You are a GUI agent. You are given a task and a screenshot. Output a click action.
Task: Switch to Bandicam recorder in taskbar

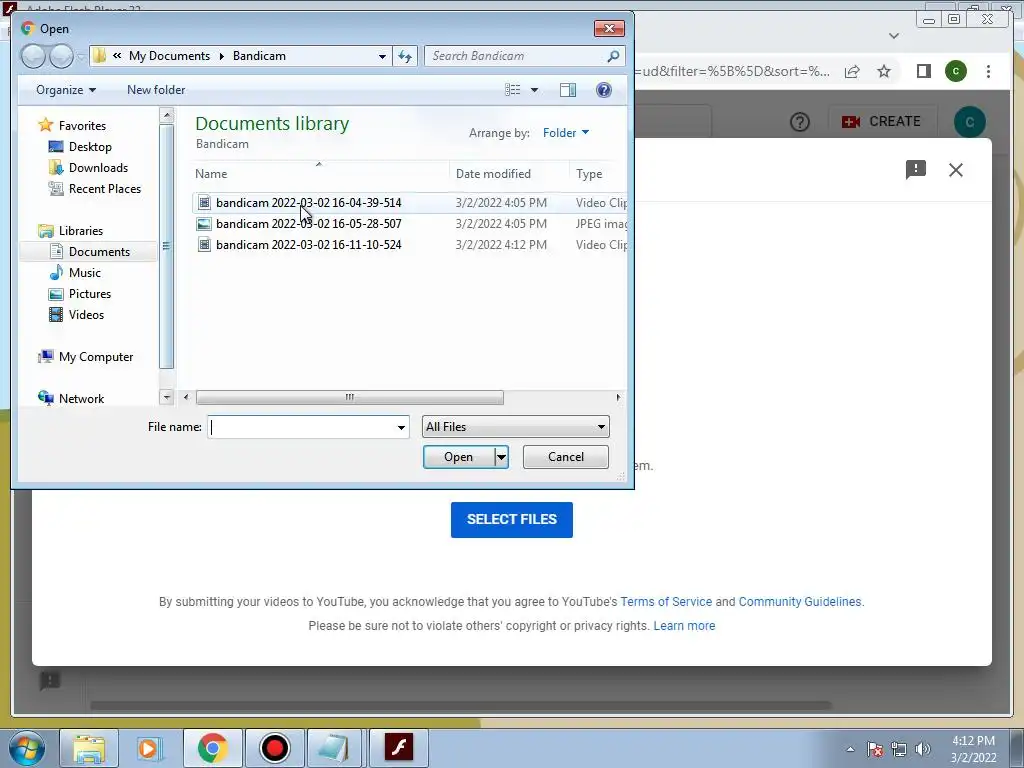[x=274, y=748]
